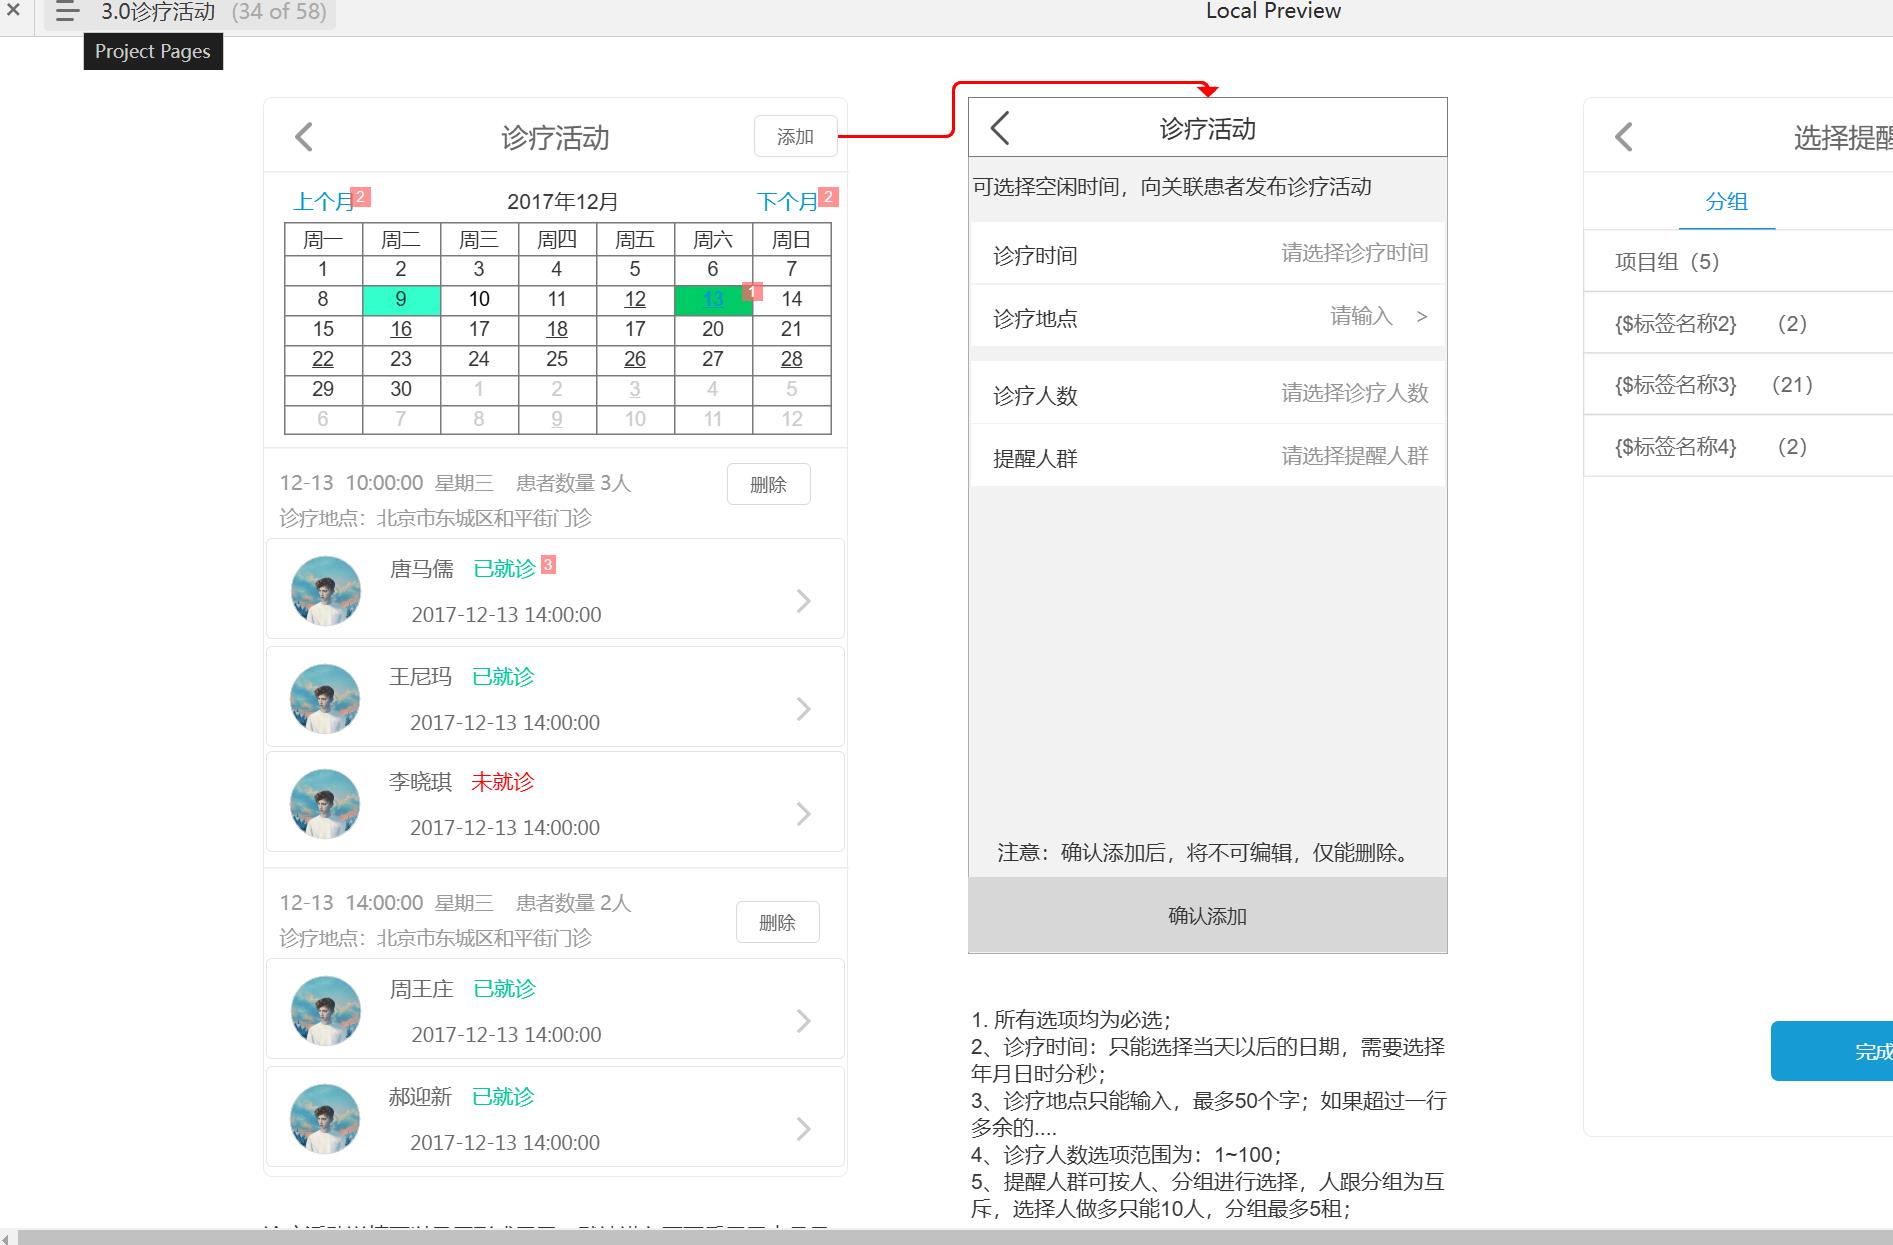Click 2017年12月 calendar header
The width and height of the screenshot is (1893, 1245).
coord(562,202)
